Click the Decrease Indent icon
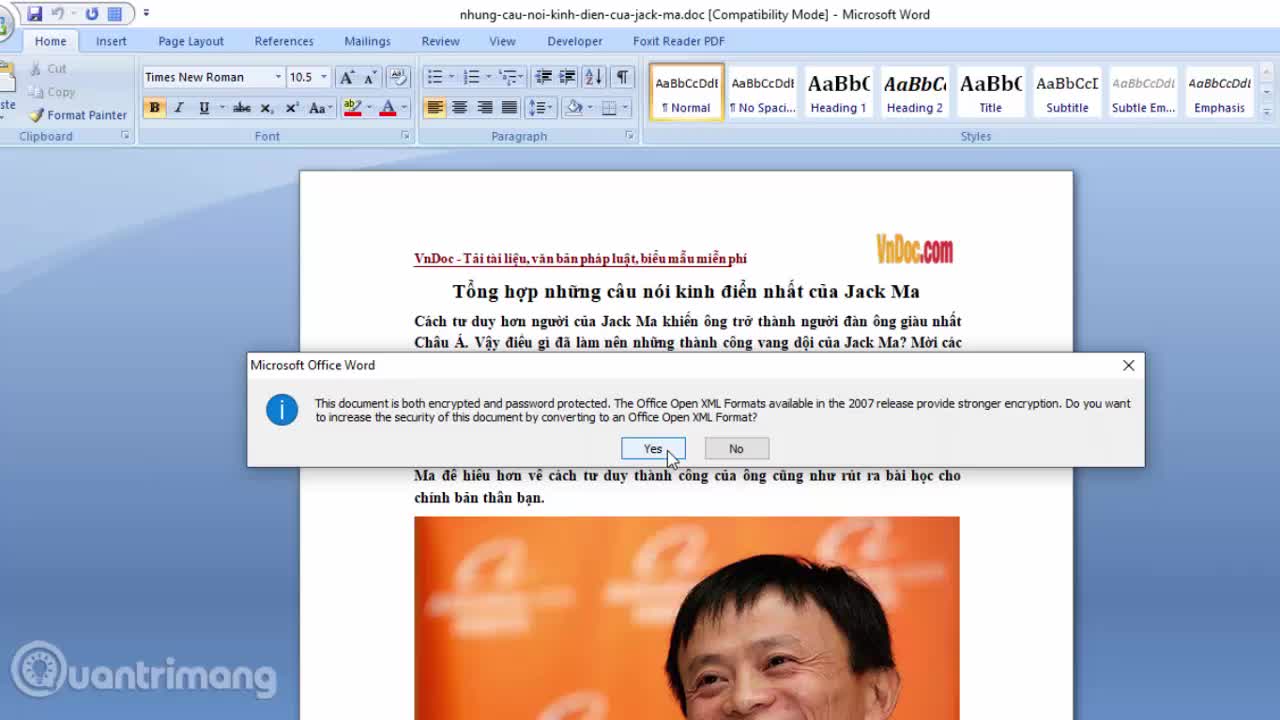The image size is (1280, 720). pos(543,77)
